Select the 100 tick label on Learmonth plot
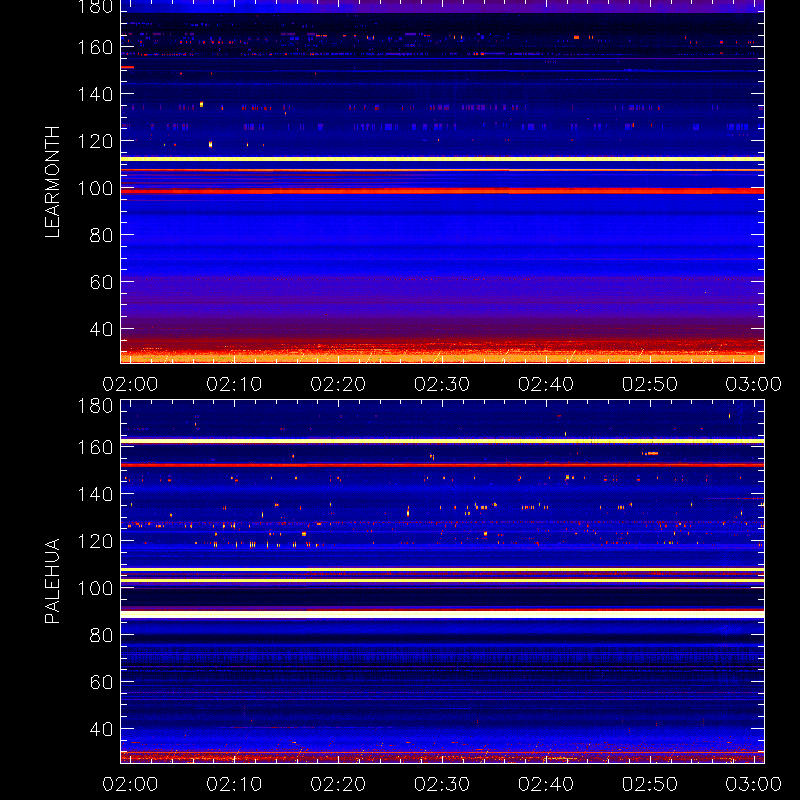The height and width of the screenshot is (800, 800). [x=95, y=189]
